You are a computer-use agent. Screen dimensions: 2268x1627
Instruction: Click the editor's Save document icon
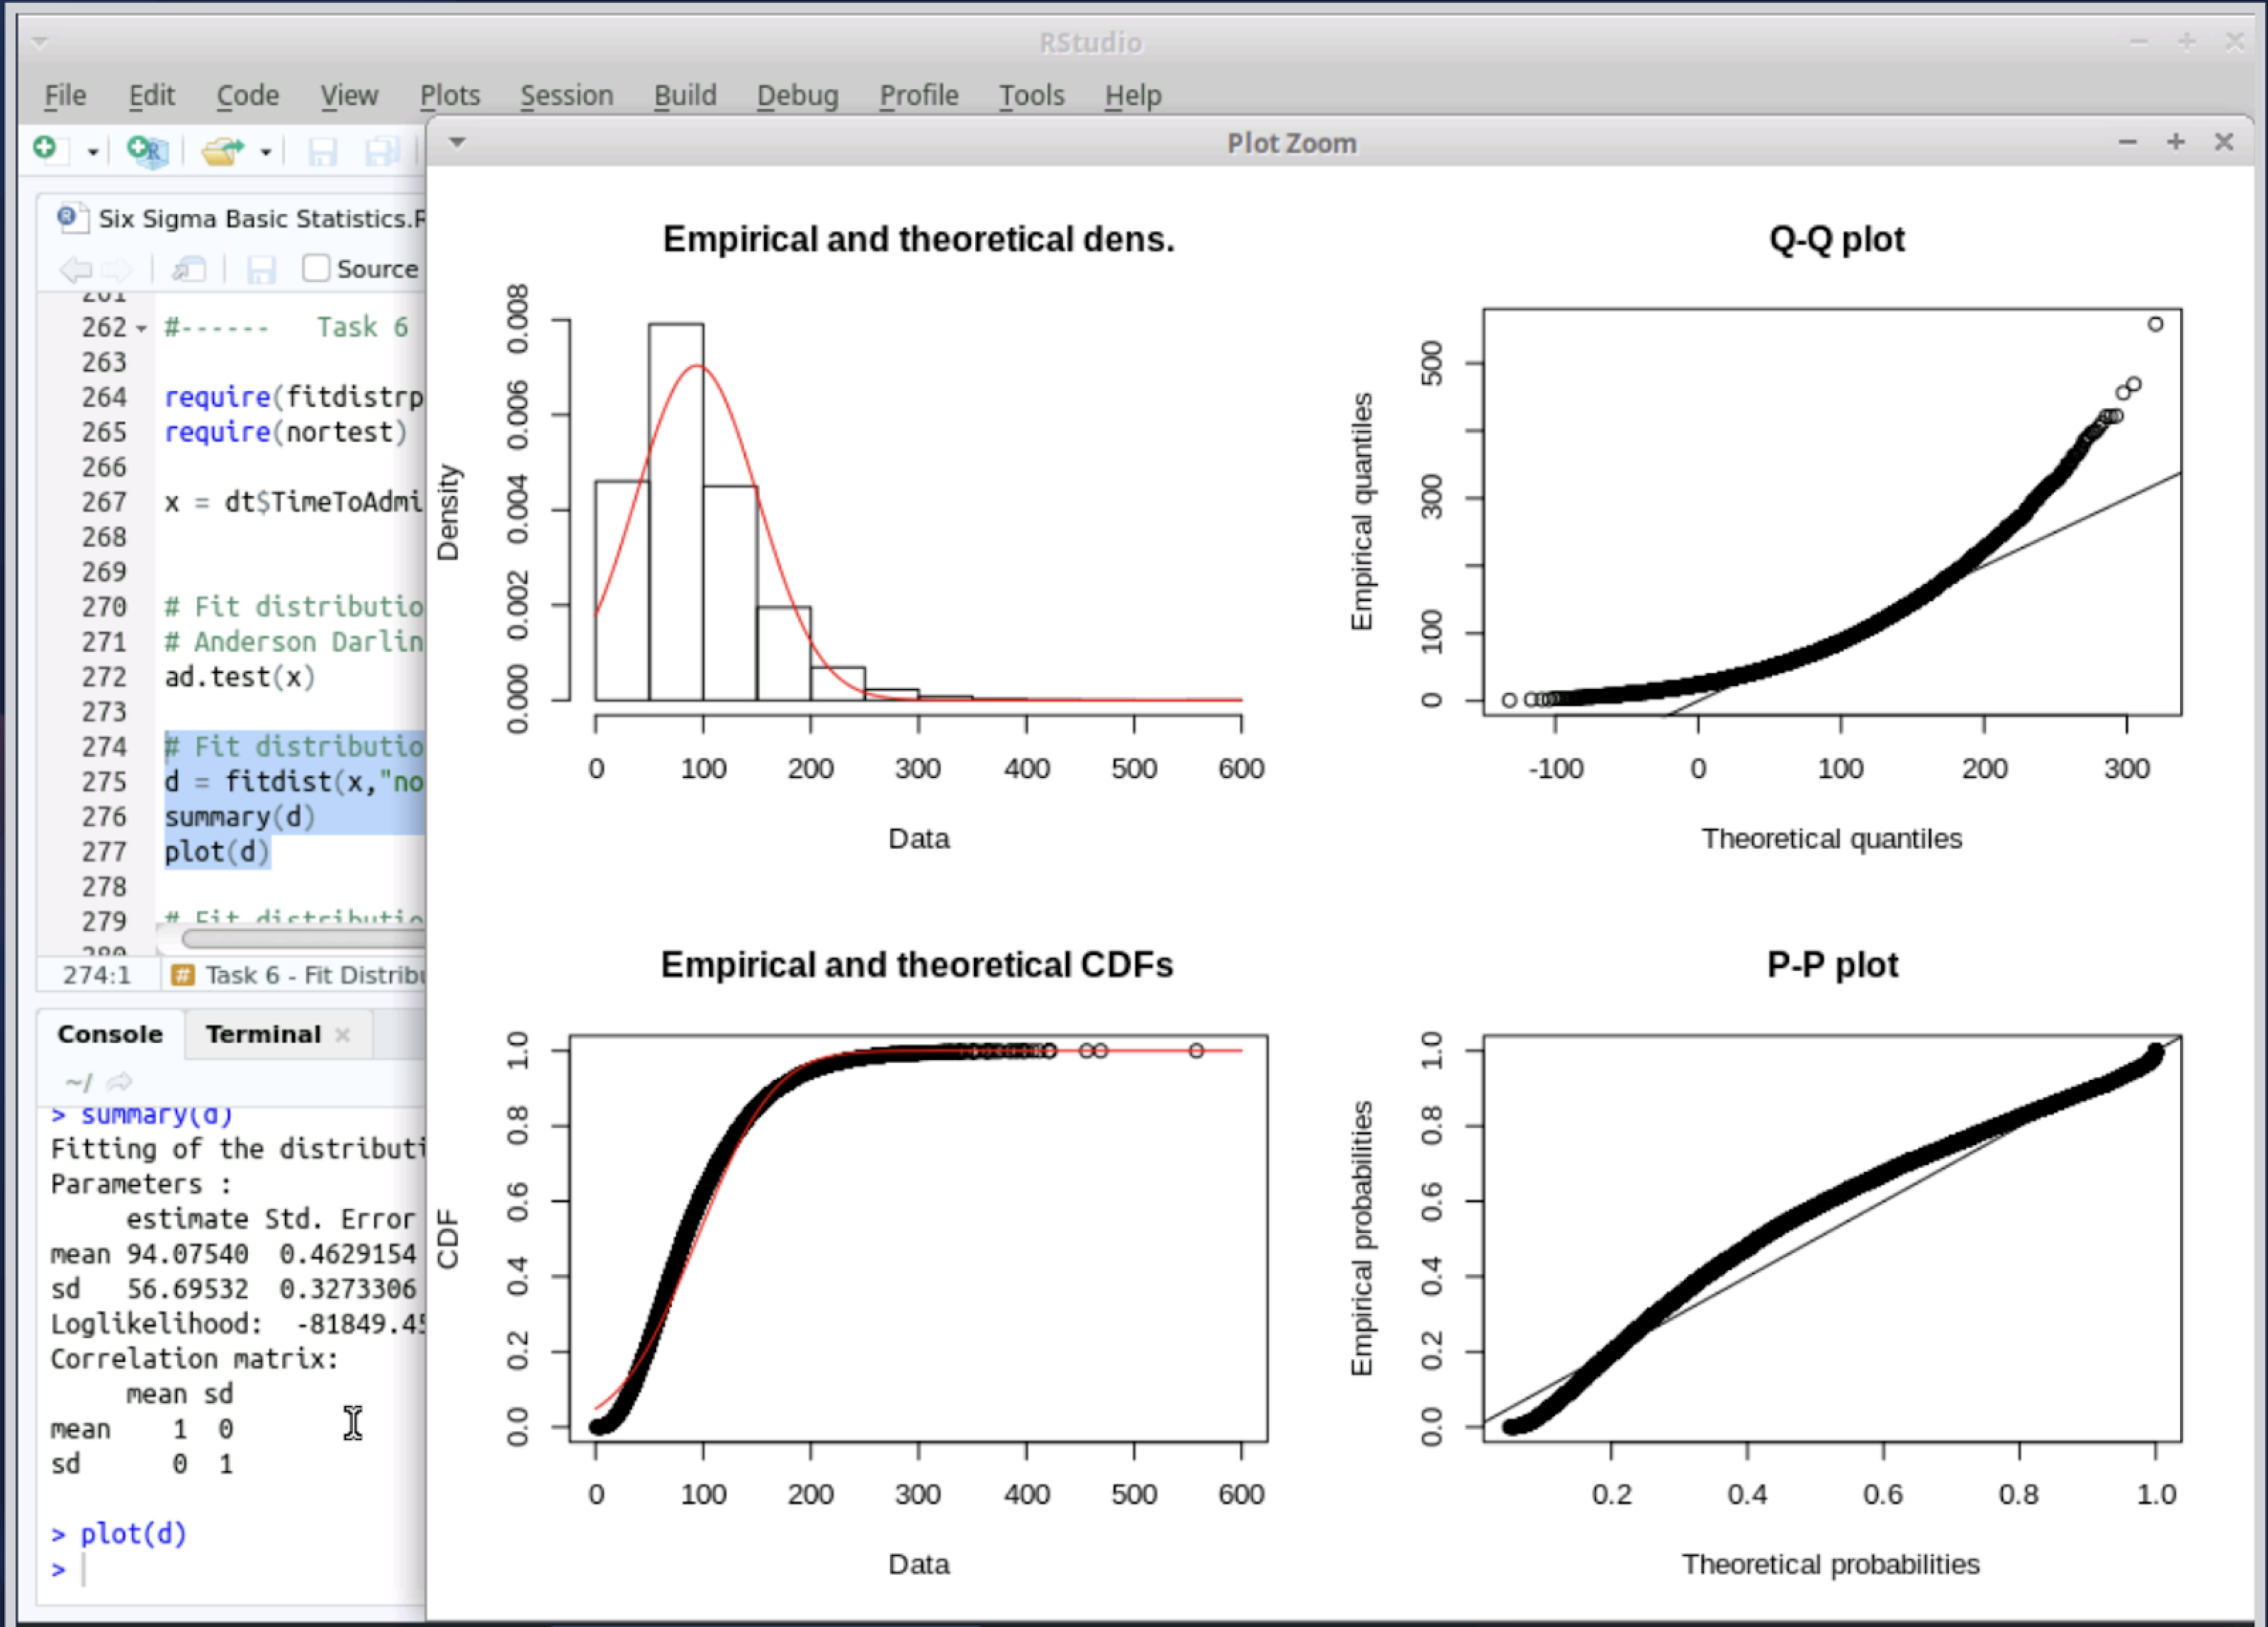(x=261, y=269)
